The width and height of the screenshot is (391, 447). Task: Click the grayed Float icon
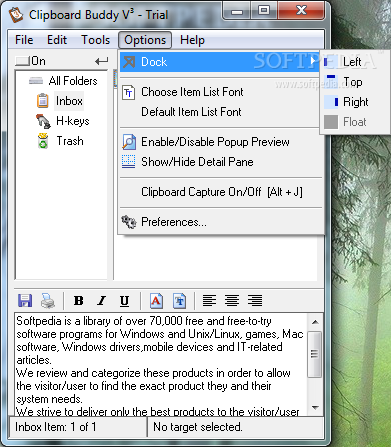click(x=331, y=122)
